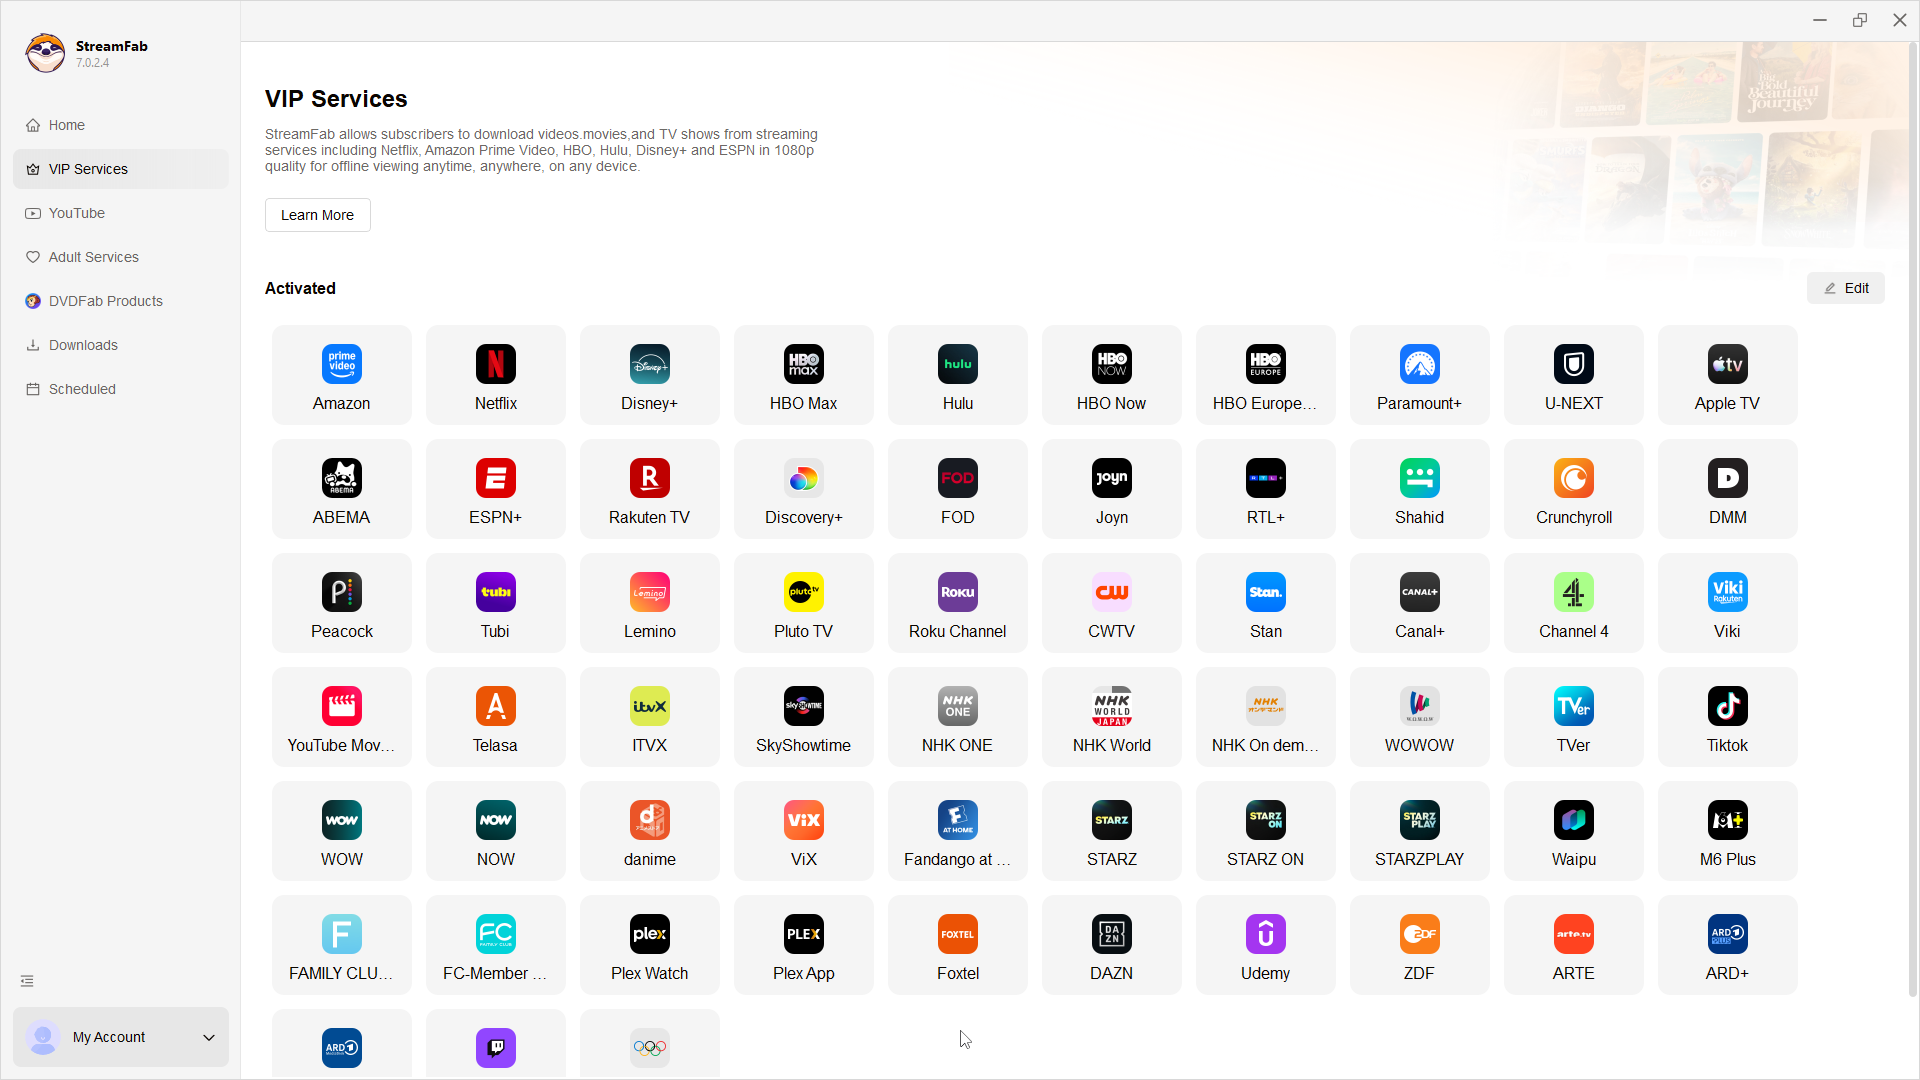Launch the FAMILY CLUB service
Screen dimensions: 1920x1080
[x=342, y=945]
